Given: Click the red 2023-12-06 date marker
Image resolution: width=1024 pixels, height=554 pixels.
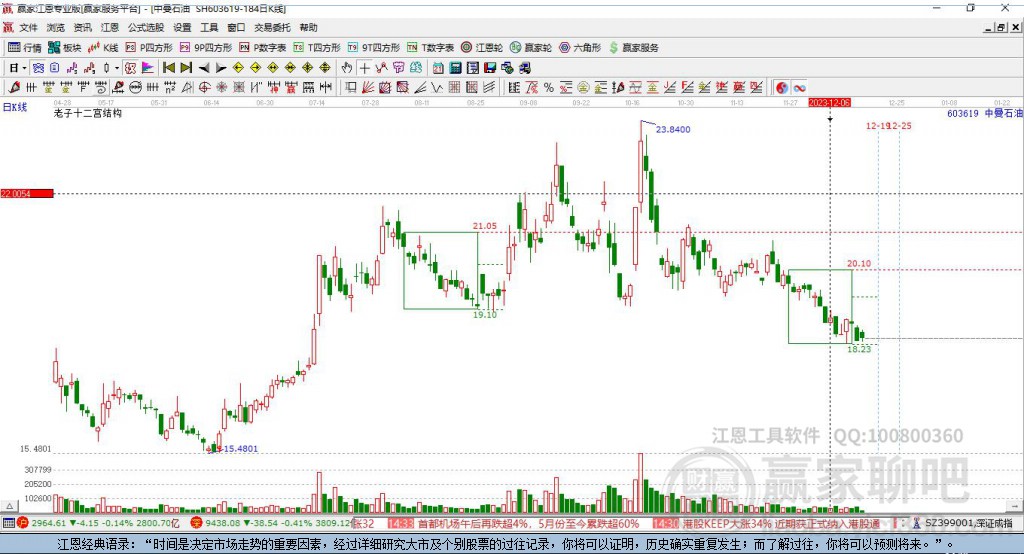Looking at the screenshot, I should [x=829, y=103].
